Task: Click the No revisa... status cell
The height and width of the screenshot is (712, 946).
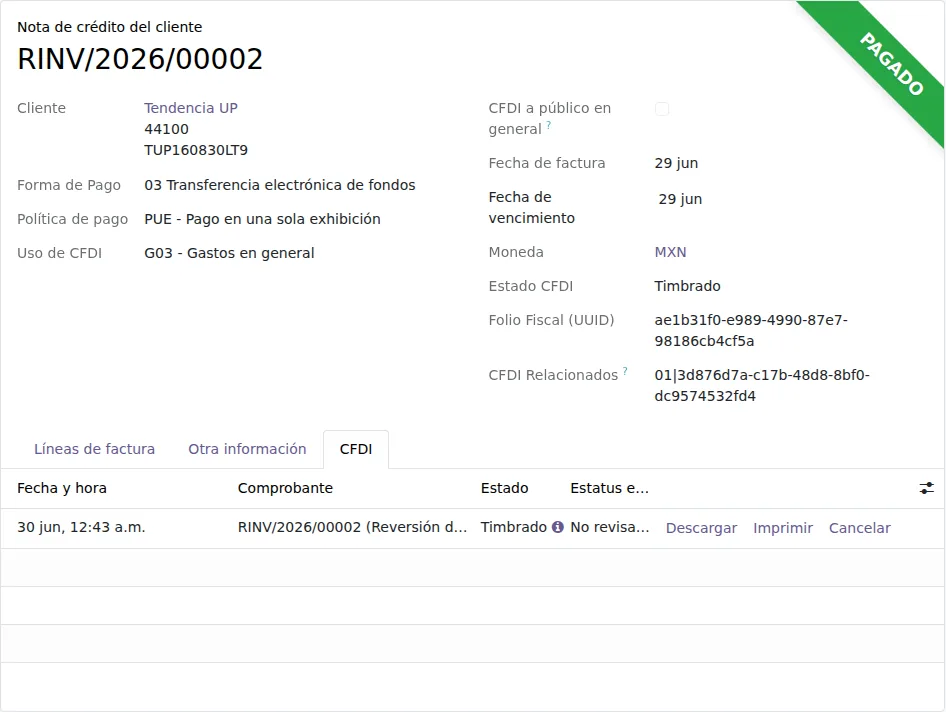Action: 610,527
